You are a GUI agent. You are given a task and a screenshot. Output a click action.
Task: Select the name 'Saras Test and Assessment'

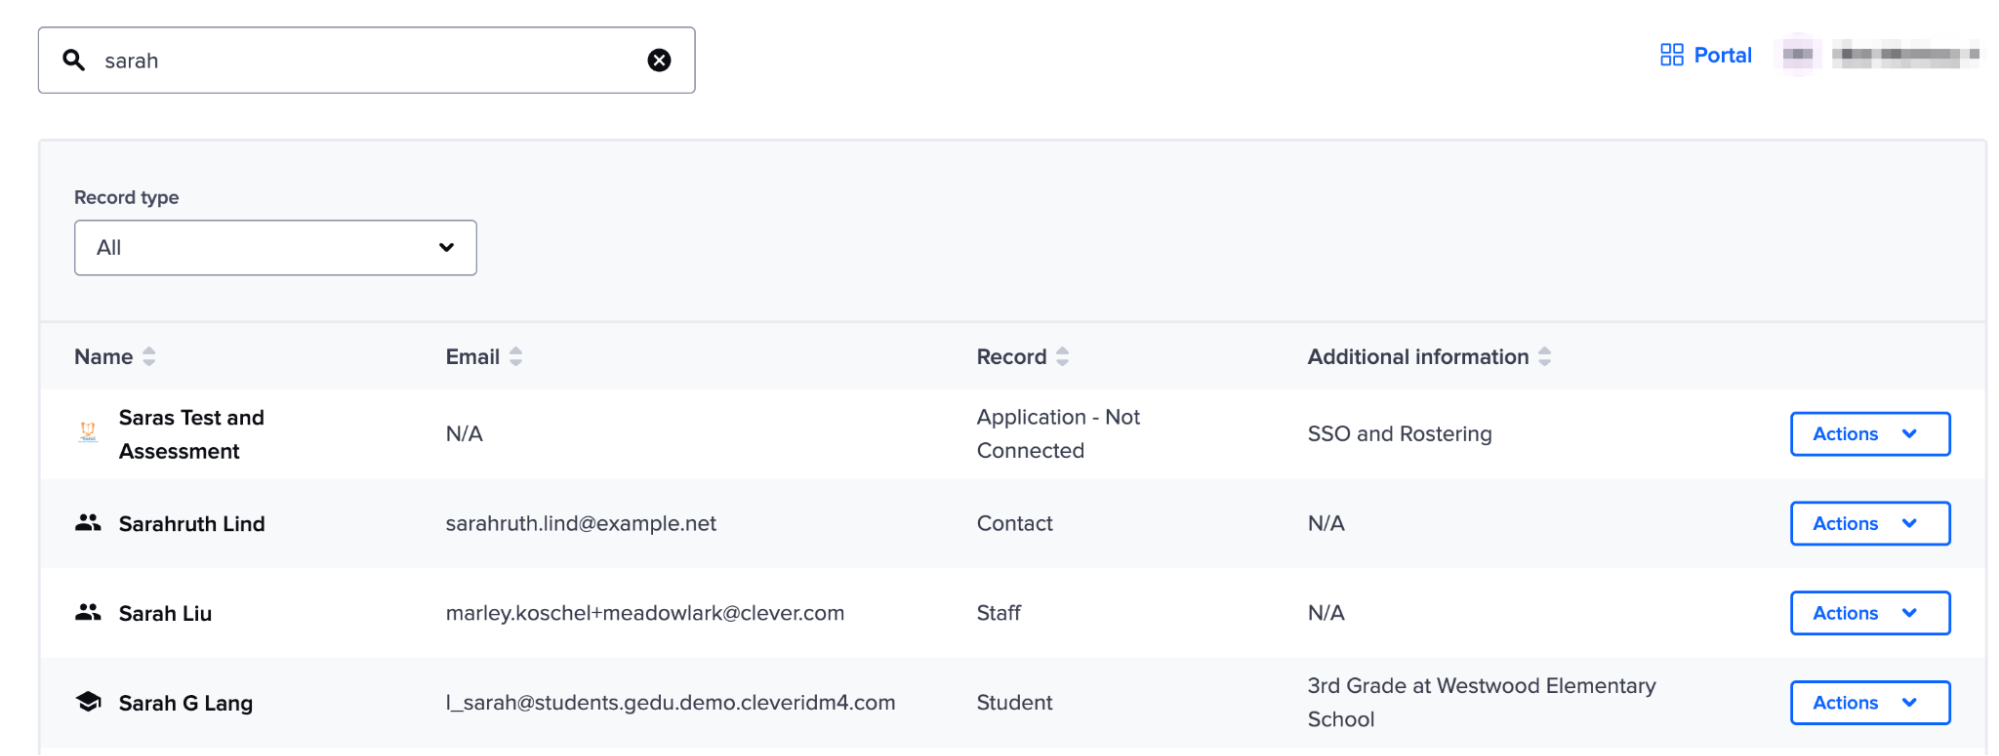point(191,434)
